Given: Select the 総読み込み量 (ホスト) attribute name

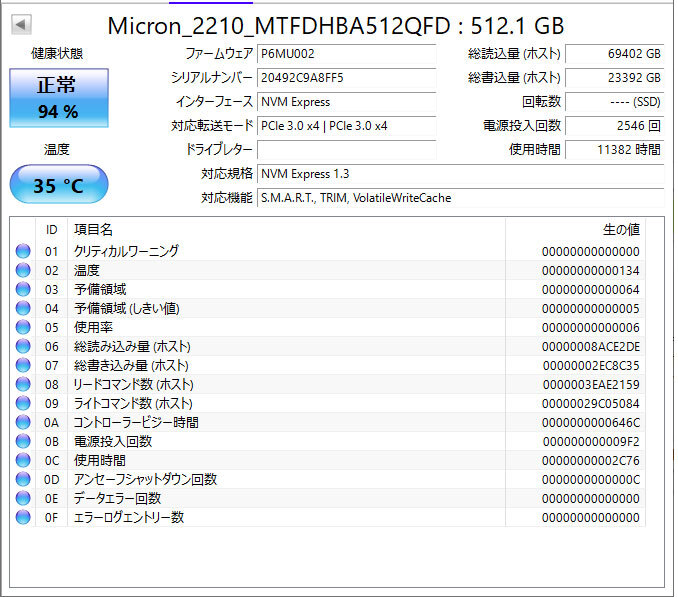Looking at the screenshot, I should [x=132, y=347].
